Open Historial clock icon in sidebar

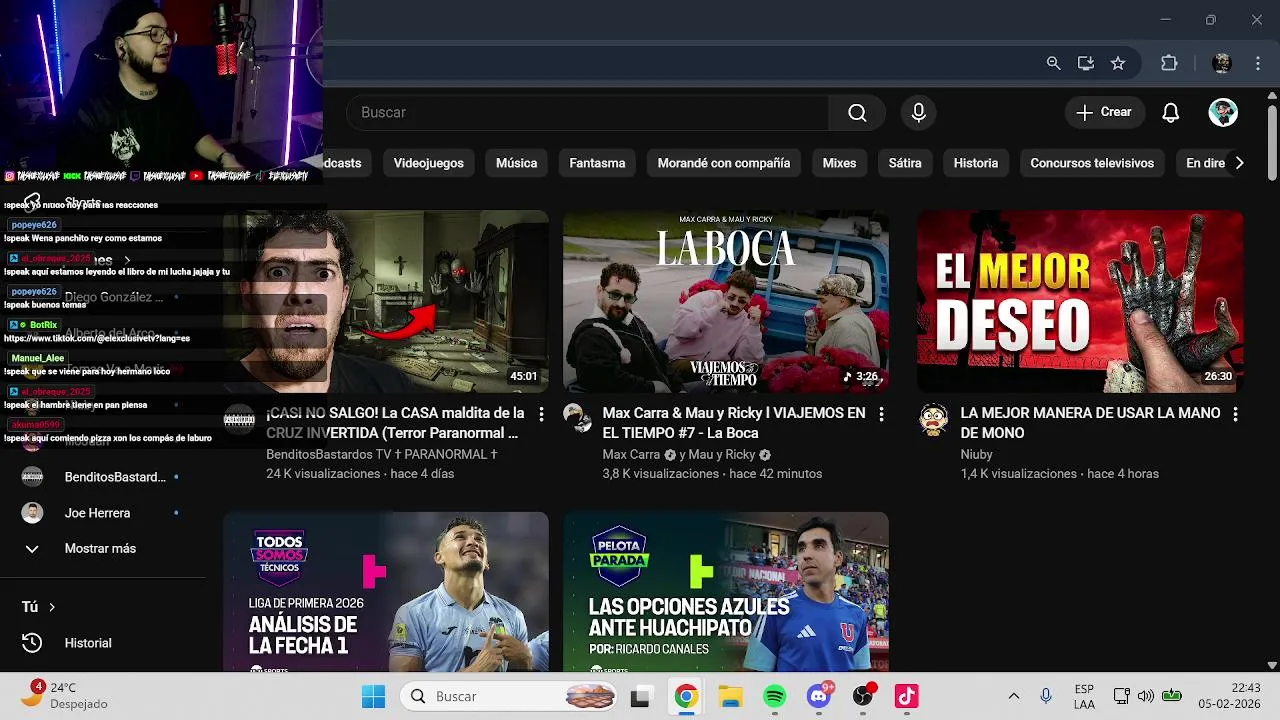pos(32,643)
